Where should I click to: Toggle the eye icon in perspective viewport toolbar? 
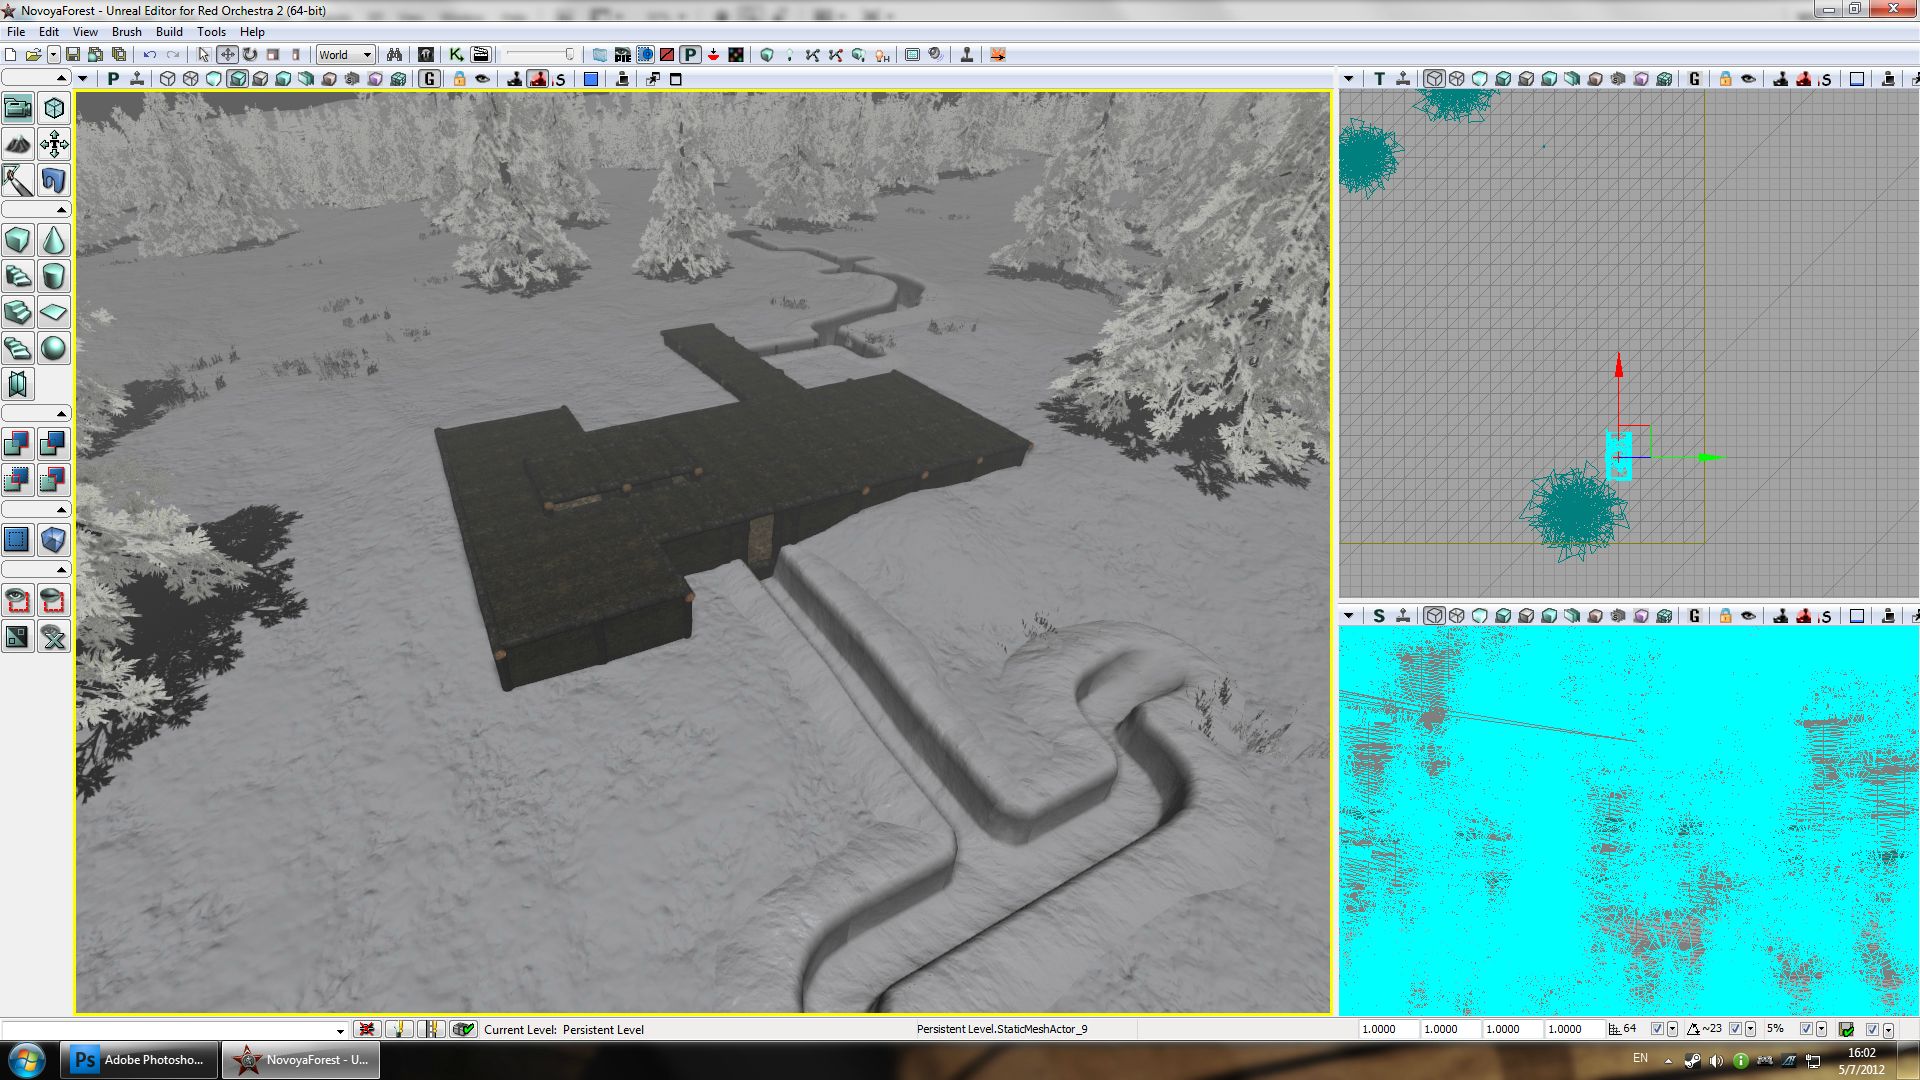click(x=482, y=79)
